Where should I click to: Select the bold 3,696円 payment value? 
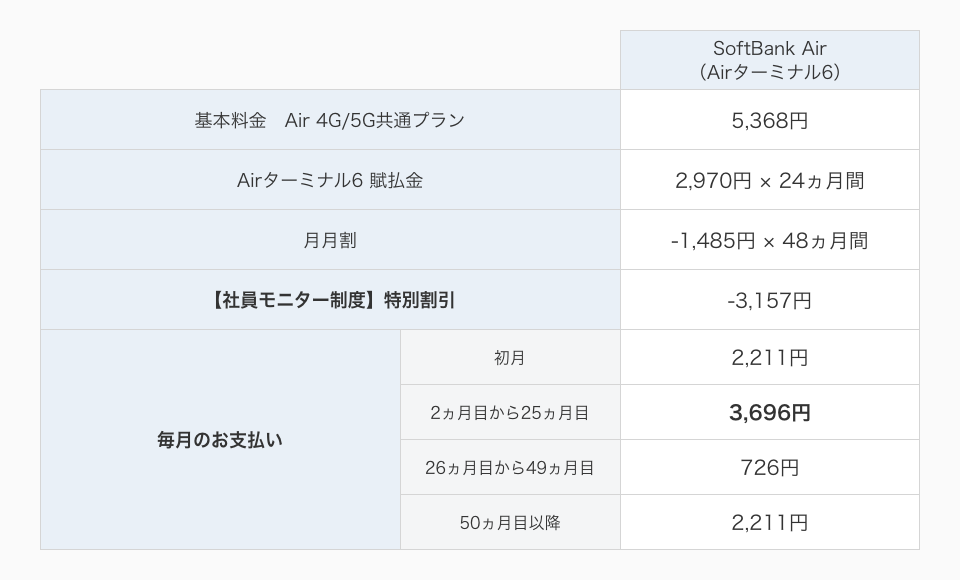(769, 412)
